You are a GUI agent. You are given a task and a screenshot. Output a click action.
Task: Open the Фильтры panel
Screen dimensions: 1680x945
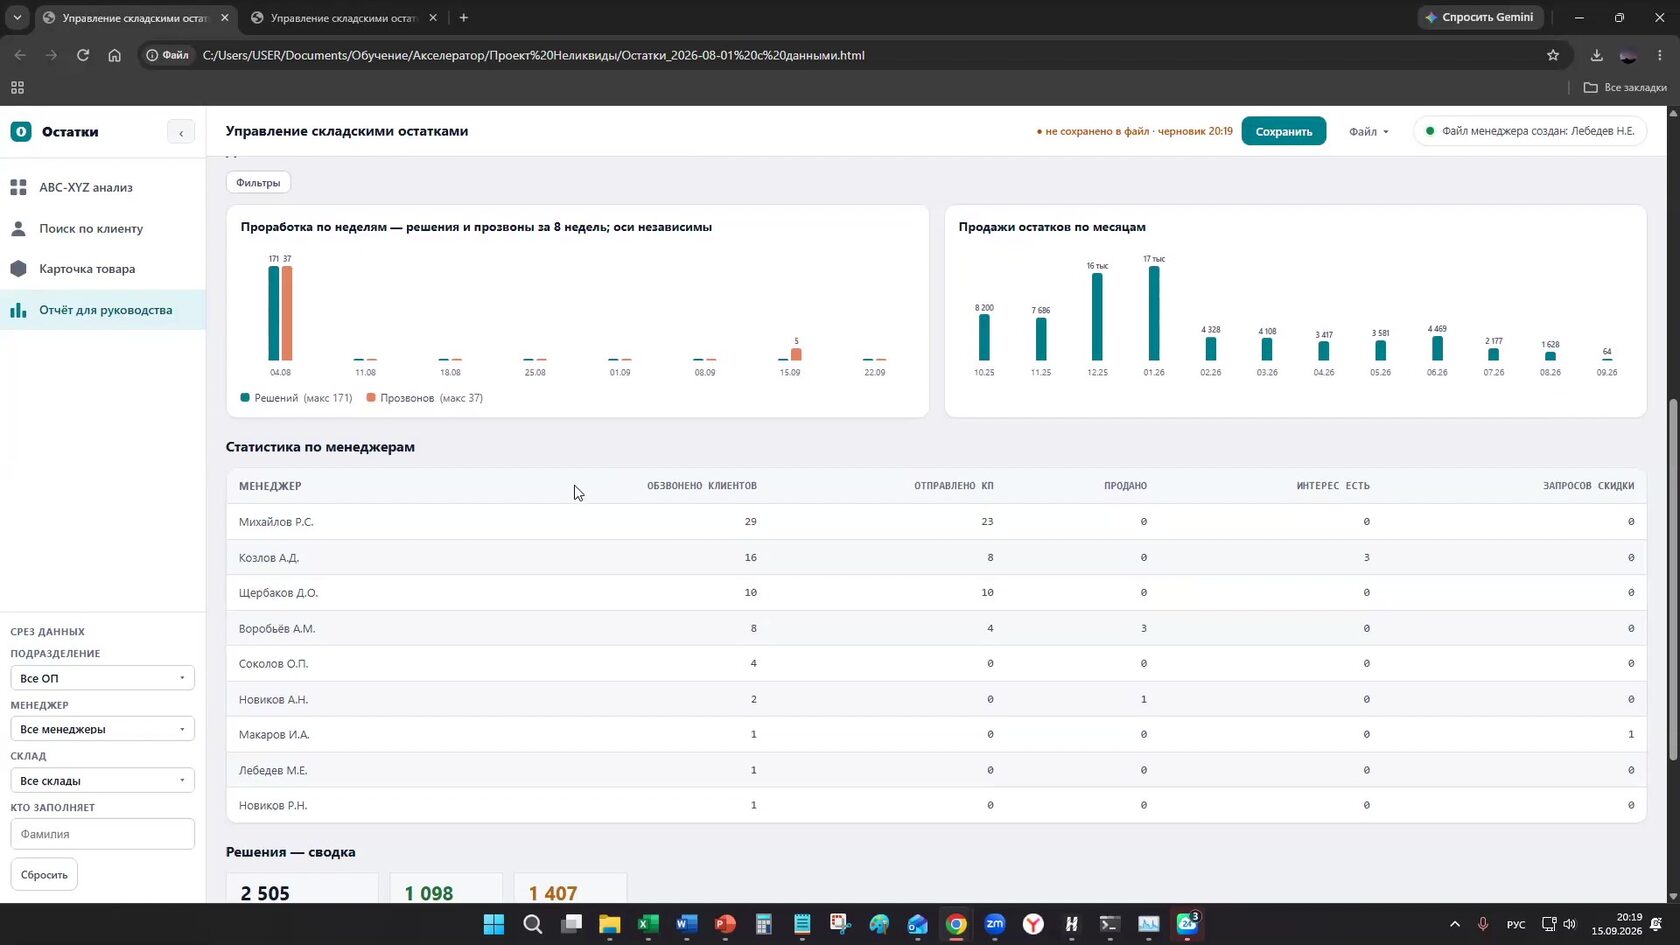pyautogui.click(x=258, y=182)
